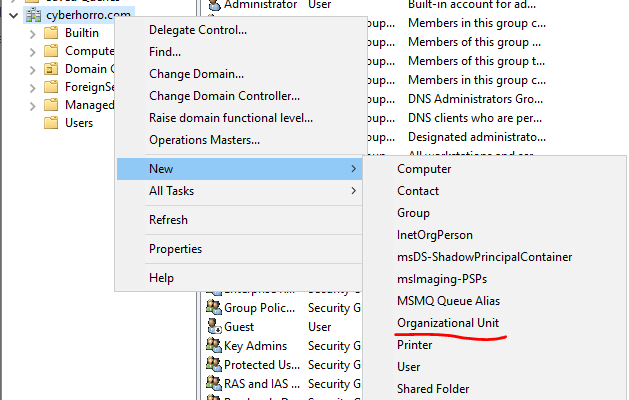Click Refresh in the context menu
This screenshot has width=629, height=400.
click(x=168, y=220)
